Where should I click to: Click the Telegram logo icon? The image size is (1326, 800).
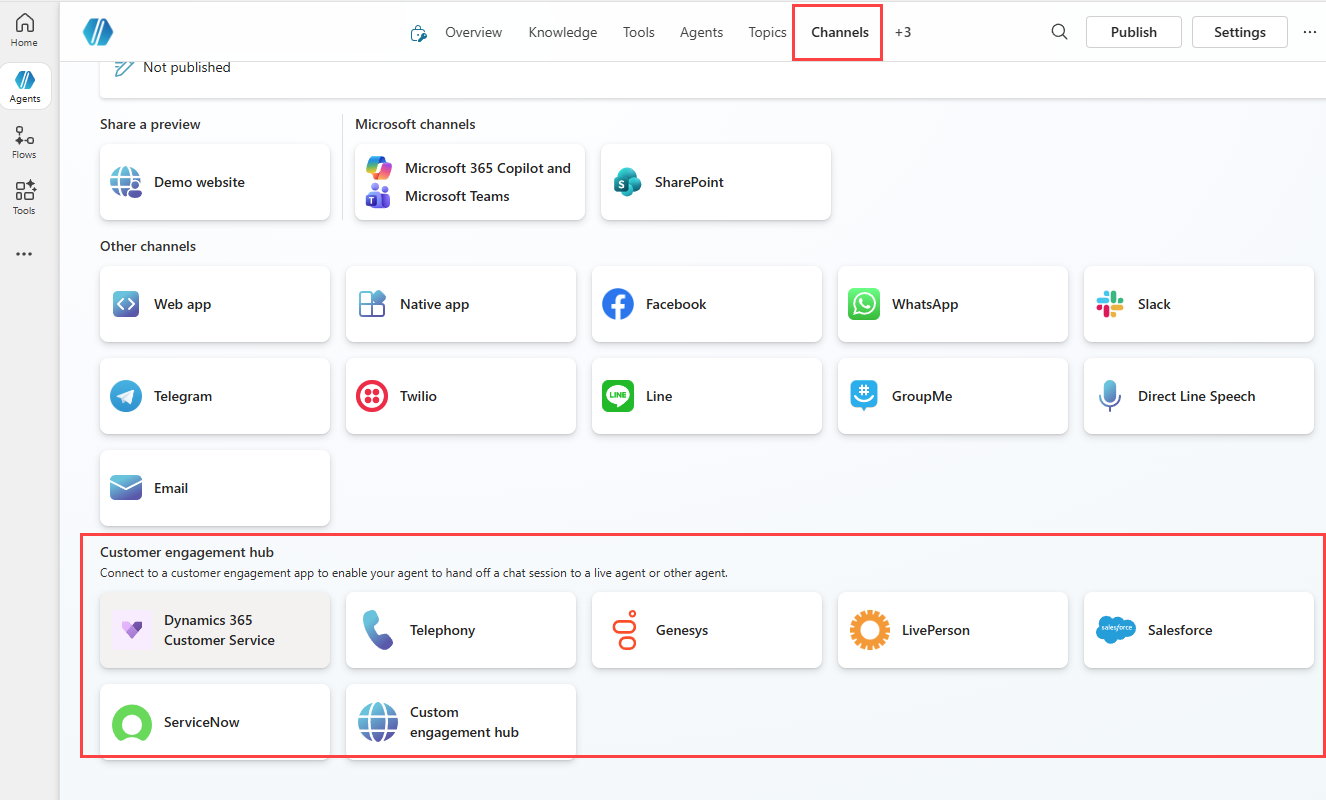(126, 396)
